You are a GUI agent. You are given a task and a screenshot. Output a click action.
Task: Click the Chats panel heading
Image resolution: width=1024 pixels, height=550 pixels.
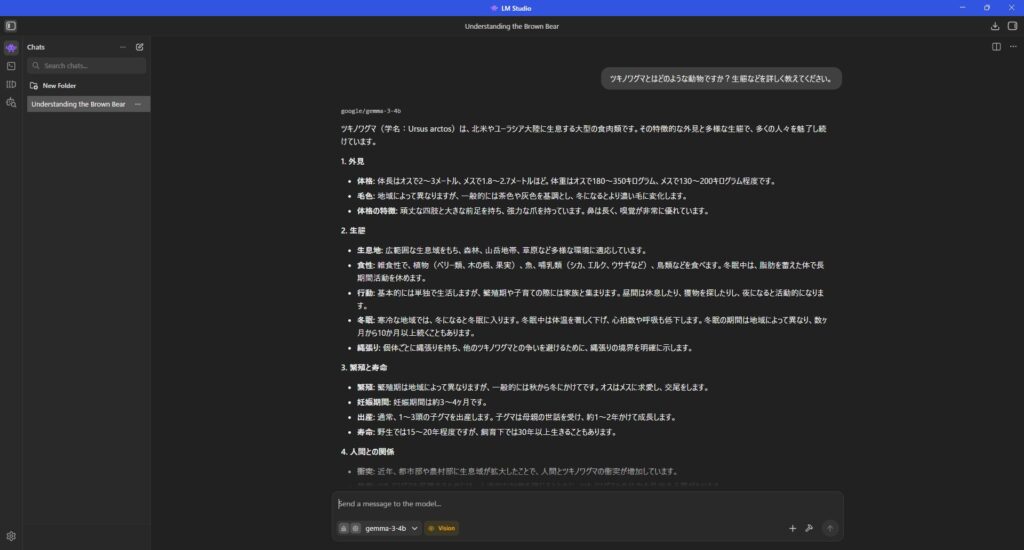[x=36, y=47]
